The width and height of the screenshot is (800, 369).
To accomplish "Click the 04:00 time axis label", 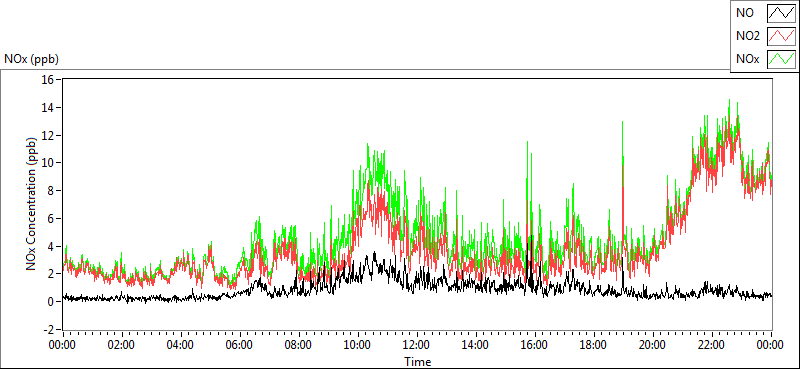I will click(x=181, y=345).
